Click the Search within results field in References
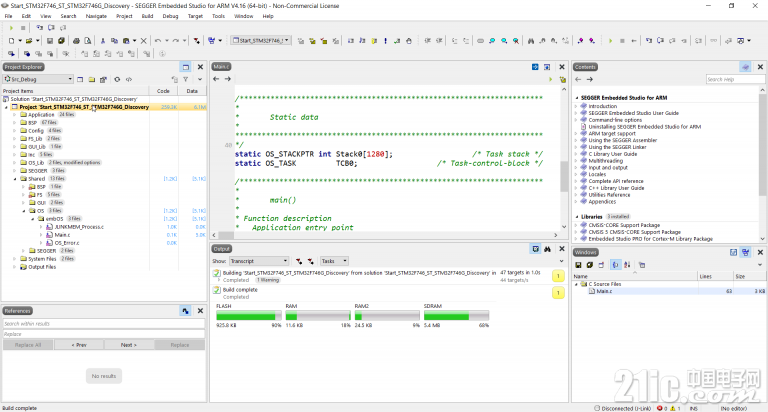Image resolution: width=768 pixels, height=412 pixels. pos(103,324)
